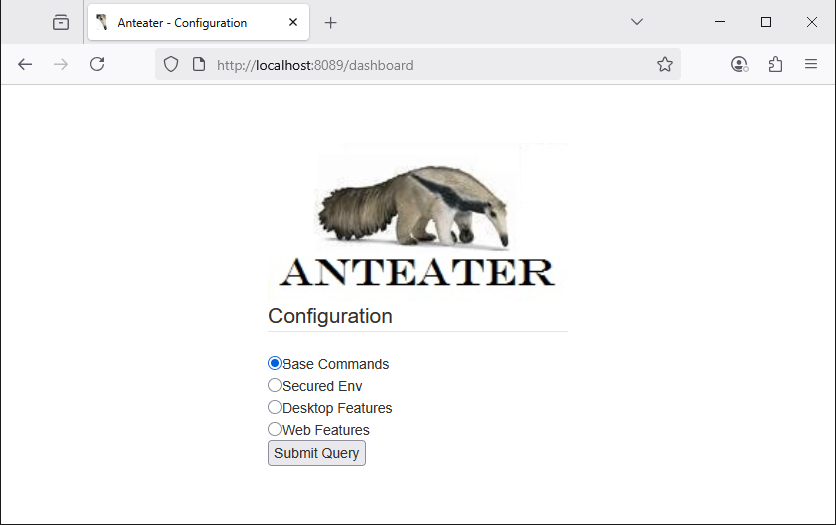Open the tracking protection shield icon
This screenshot has height=525, width=836.
click(171, 64)
